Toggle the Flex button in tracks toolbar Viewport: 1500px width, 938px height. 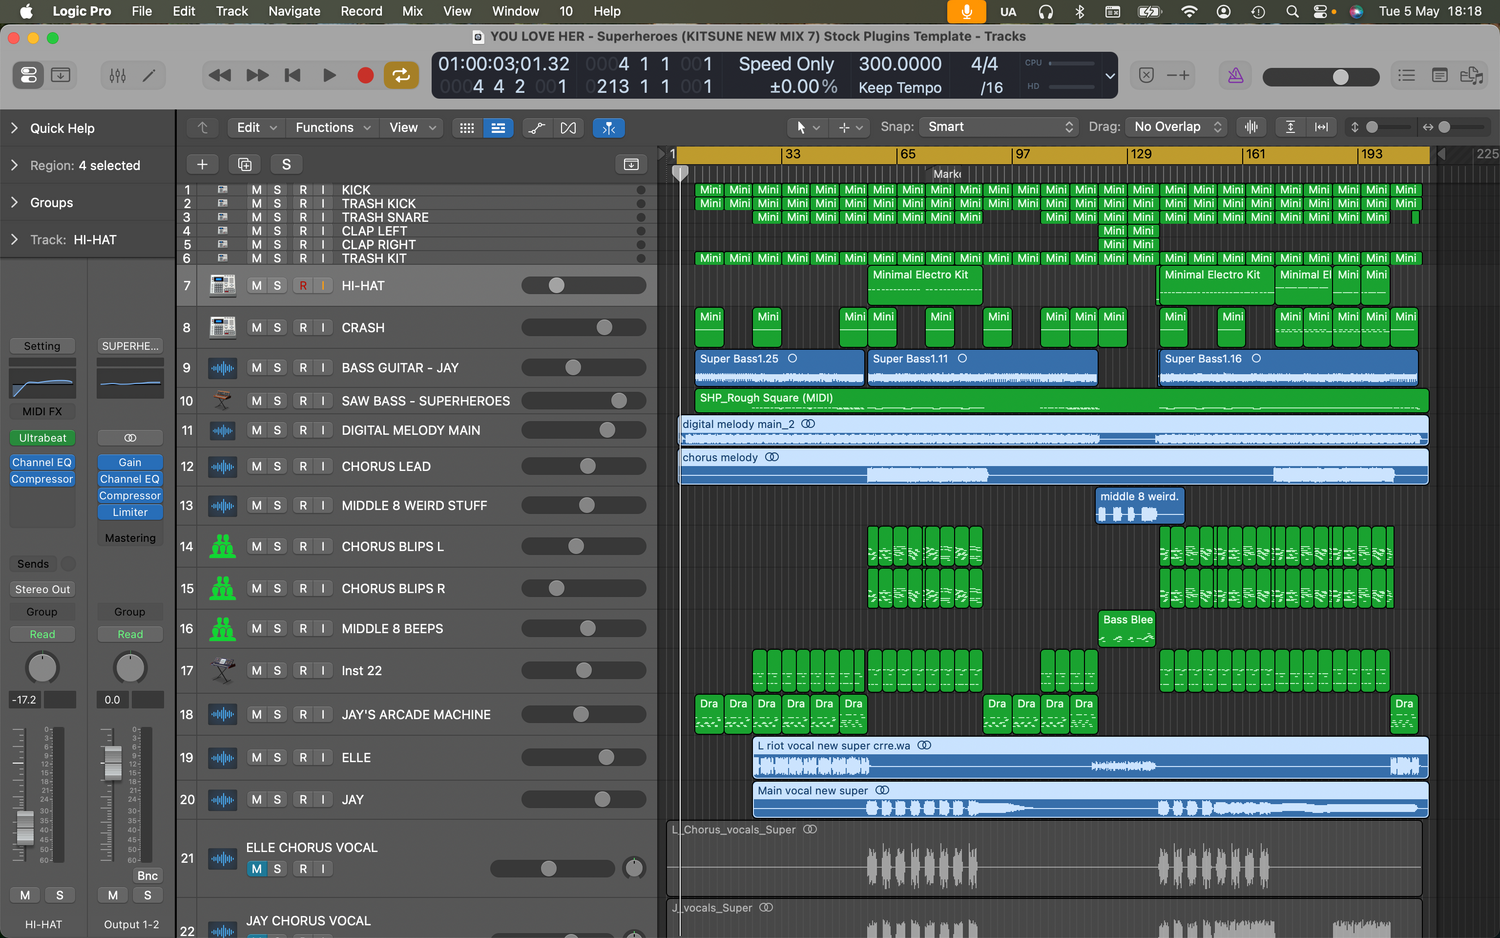tap(568, 128)
